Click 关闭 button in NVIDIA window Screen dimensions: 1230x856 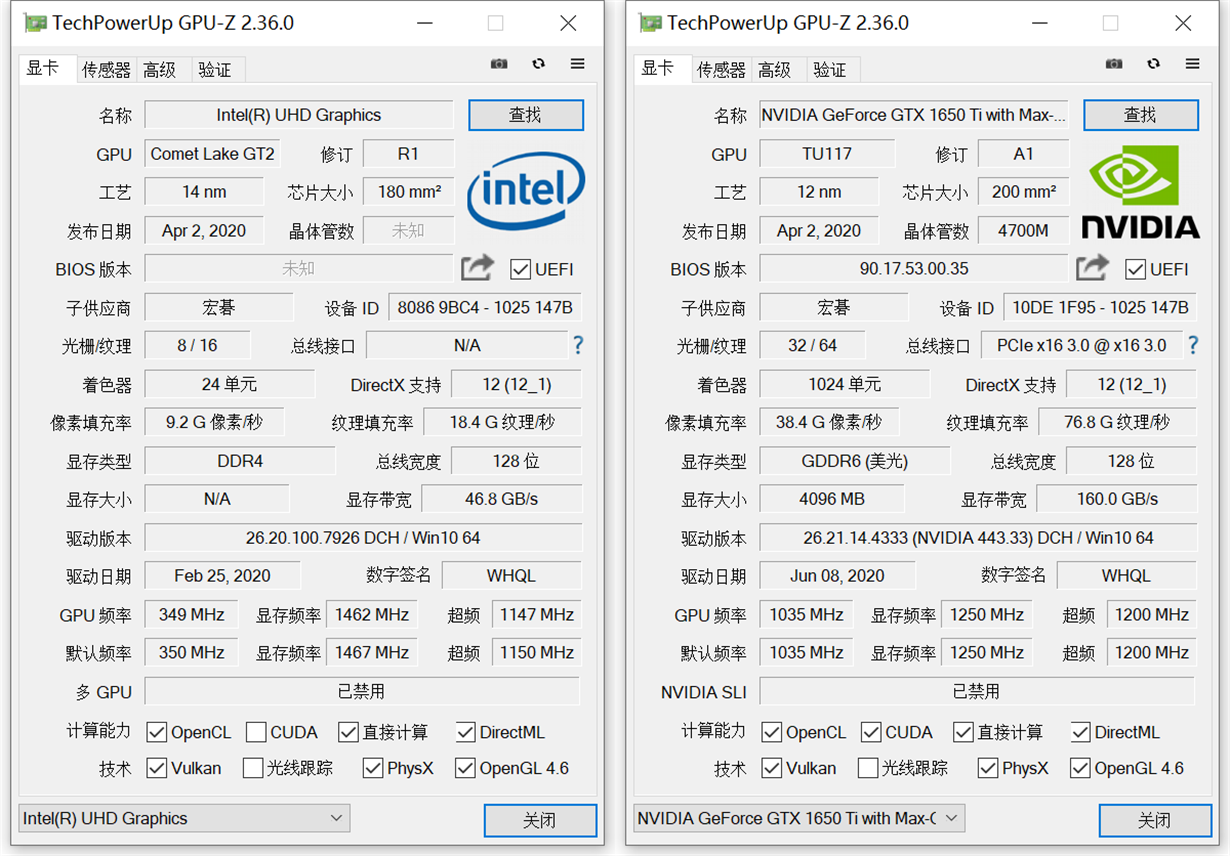click(1155, 820)
